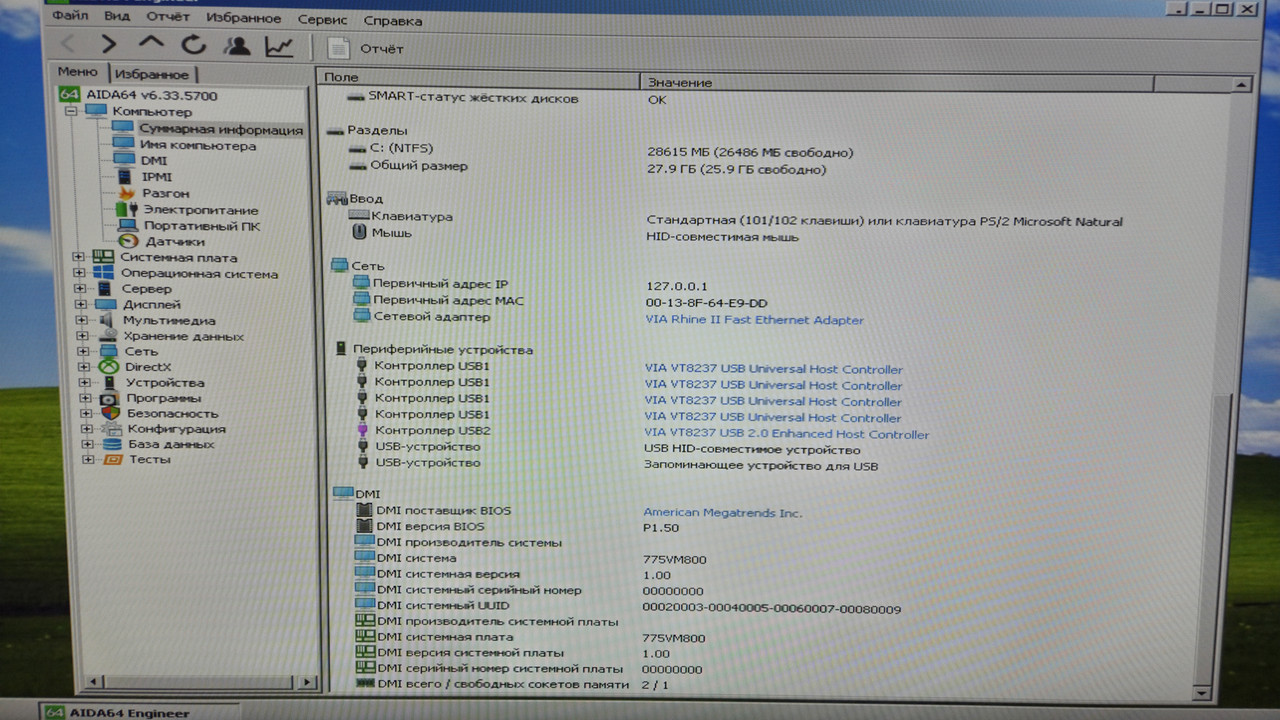Collapse the Компьютер tree node
This screenshot has width=1280, height=720.
tap(71, 112)
